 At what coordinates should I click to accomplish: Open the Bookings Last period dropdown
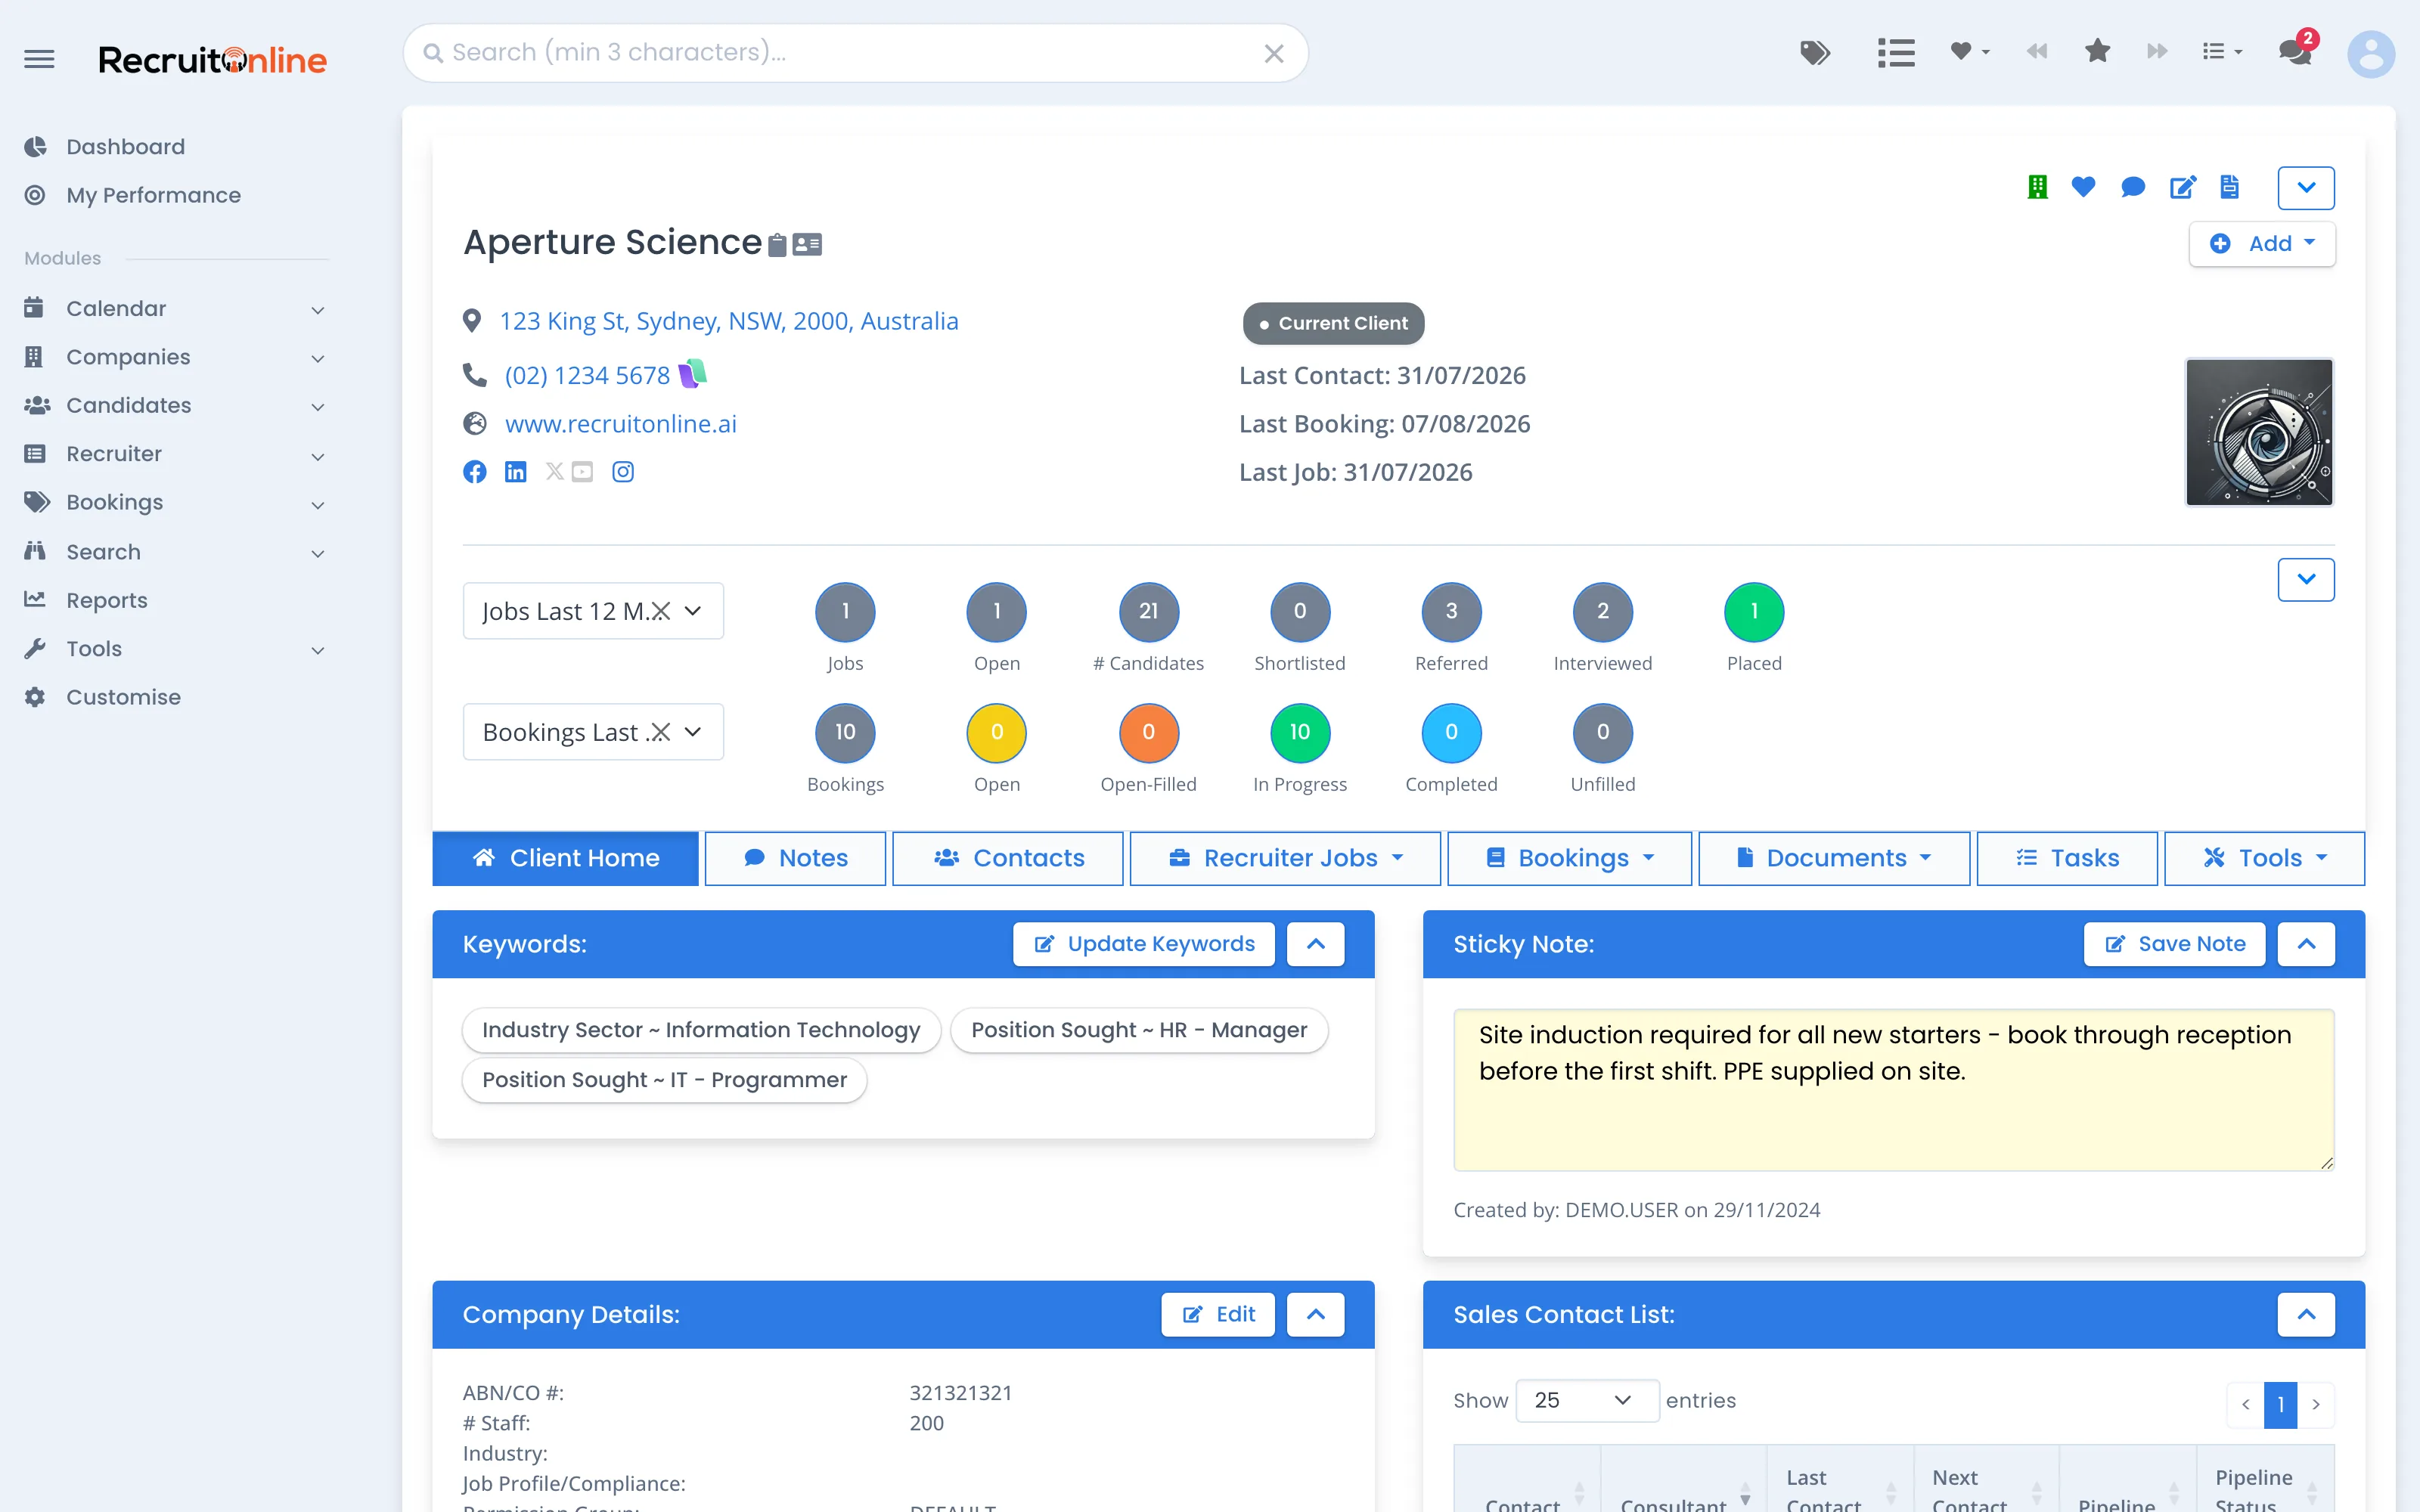[x=593, y=732]
